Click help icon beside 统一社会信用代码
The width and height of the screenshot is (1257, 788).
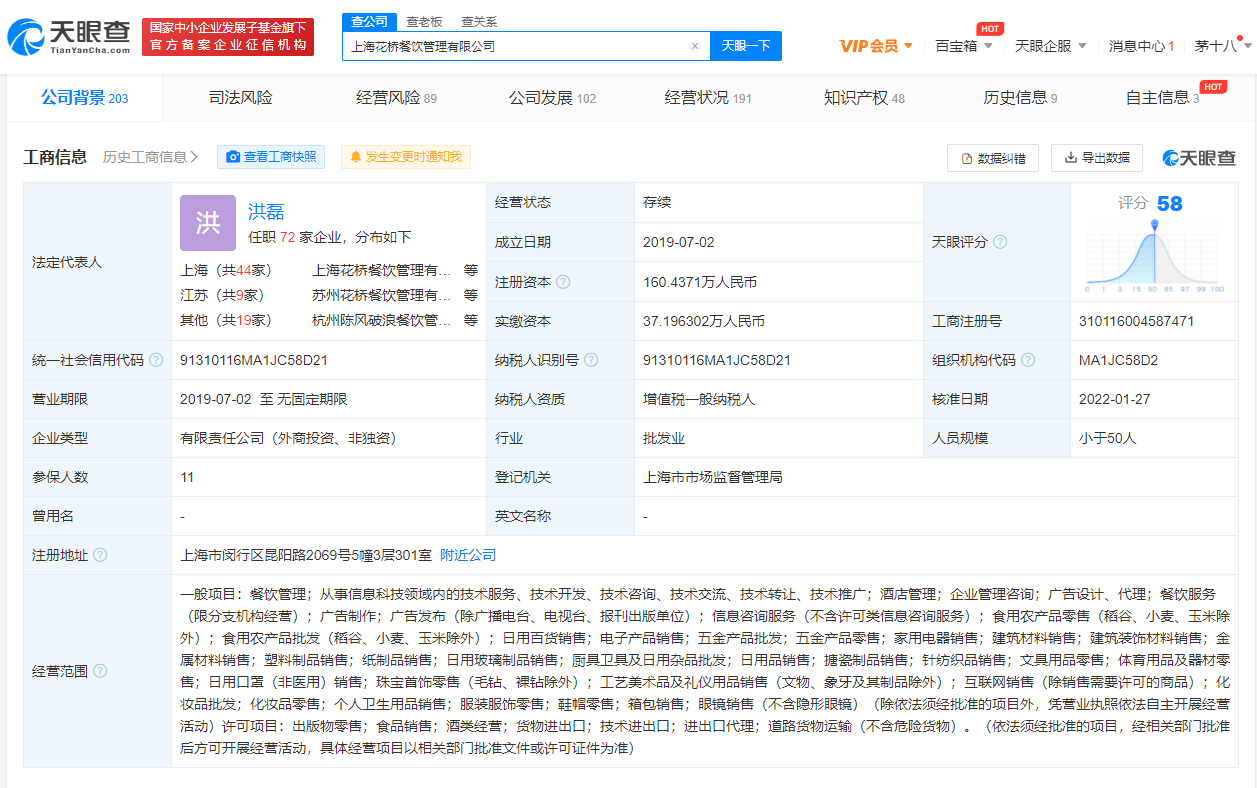click(156, 360)
